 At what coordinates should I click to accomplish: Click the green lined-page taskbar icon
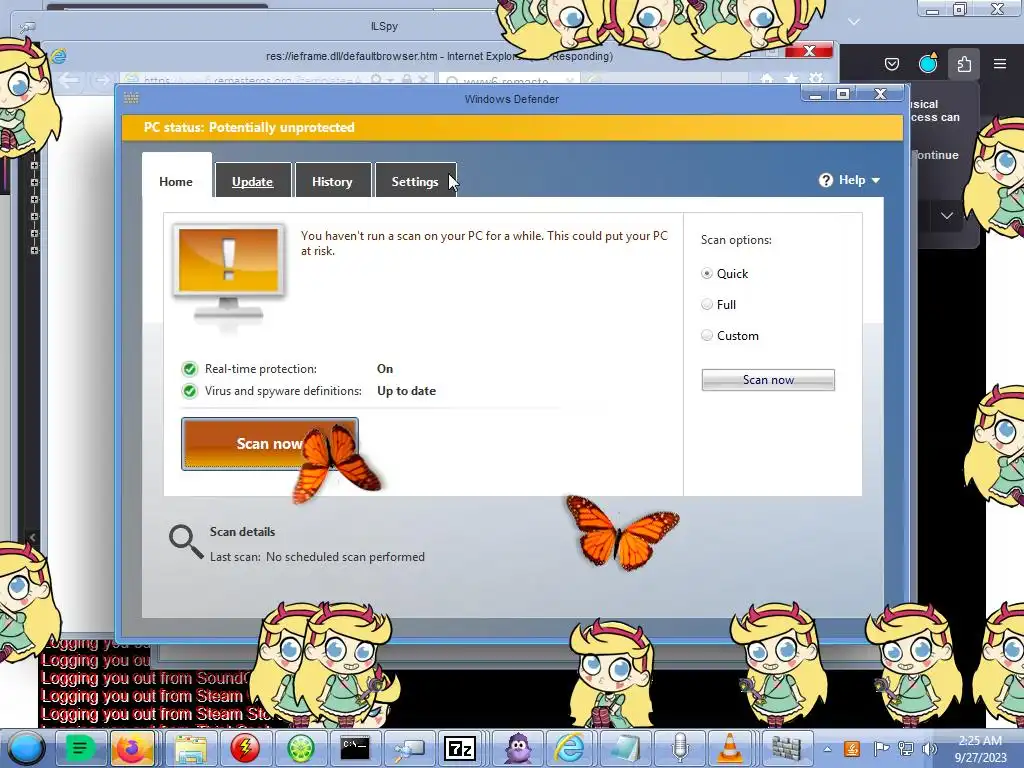pyautogui.click(x=79, y=748)
